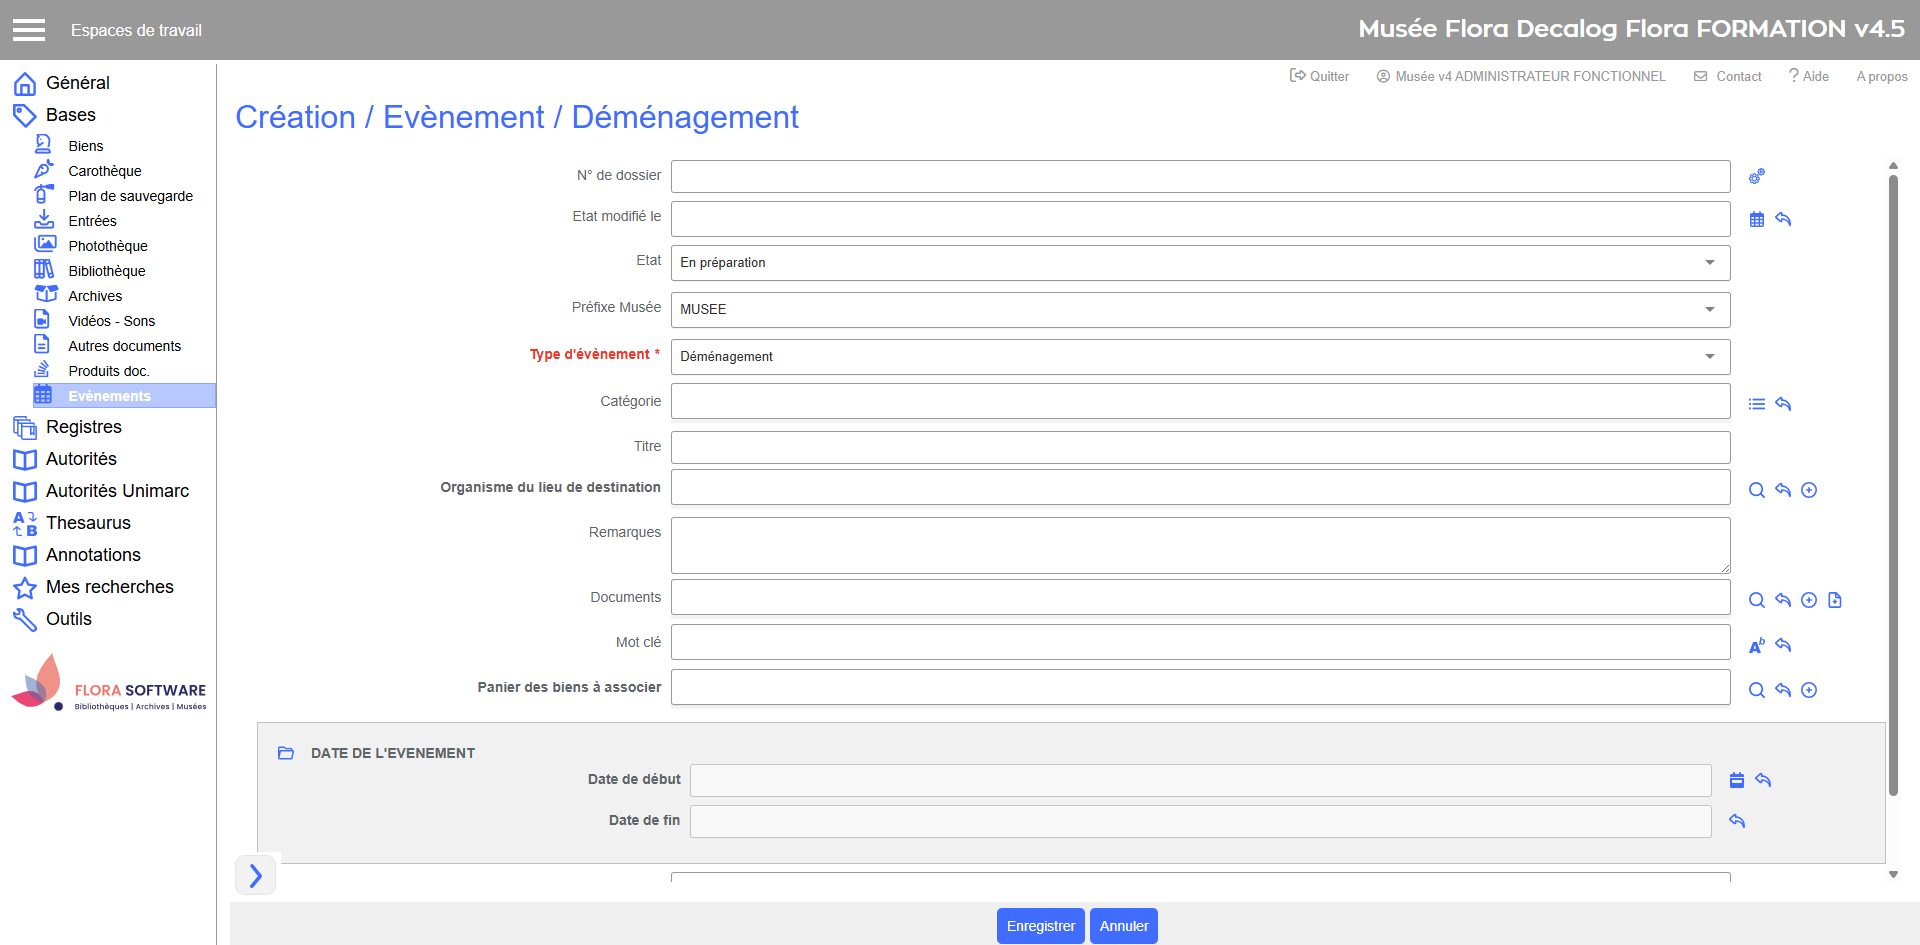
Task: Expand the Préfixe Musée dropdown
Action: [1200, 310]
